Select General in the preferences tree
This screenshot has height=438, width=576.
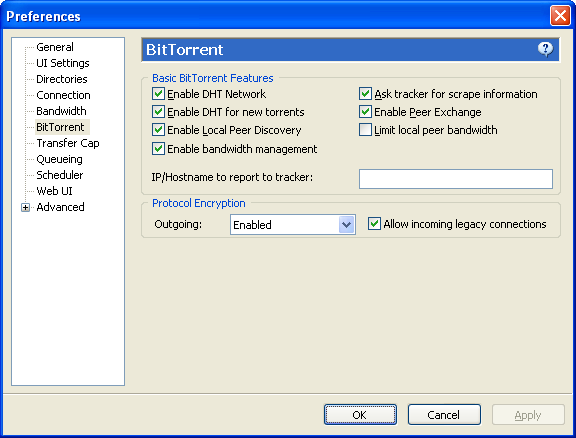[55, 47]
